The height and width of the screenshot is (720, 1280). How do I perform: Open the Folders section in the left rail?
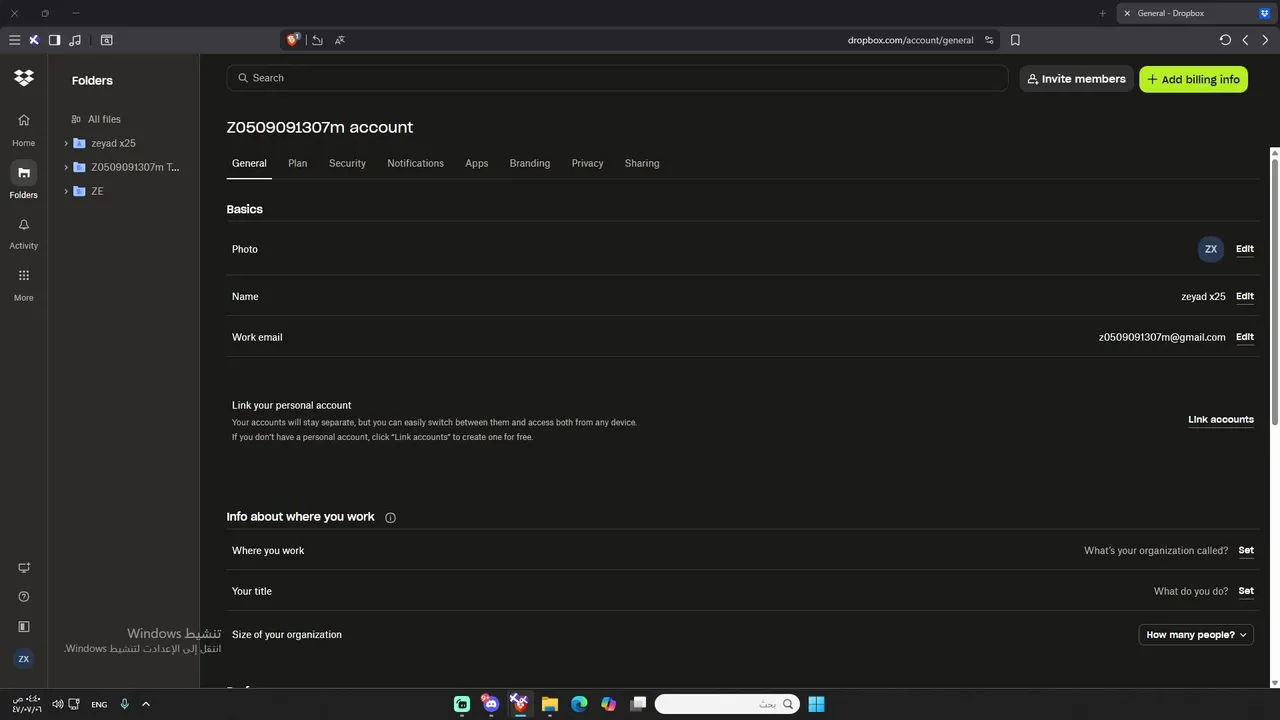pyautogui.click(x=23, y=180)
